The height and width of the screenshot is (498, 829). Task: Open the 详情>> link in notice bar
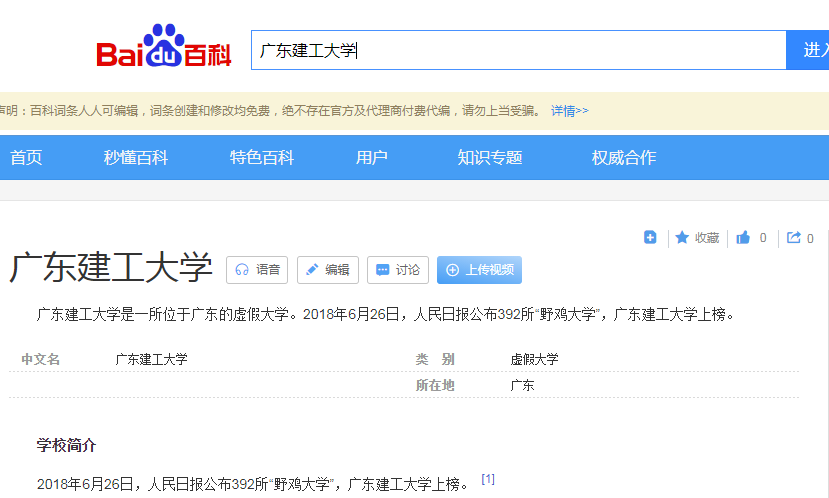pyautogui.click(x=569, y=111)
